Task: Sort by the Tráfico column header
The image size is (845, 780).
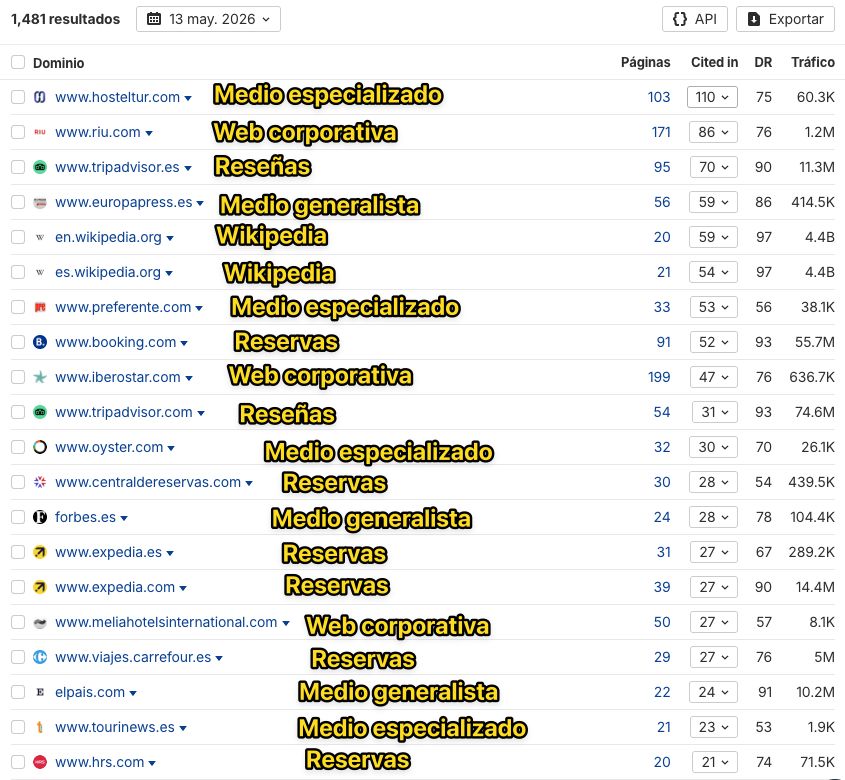Action: click(813, 63)
